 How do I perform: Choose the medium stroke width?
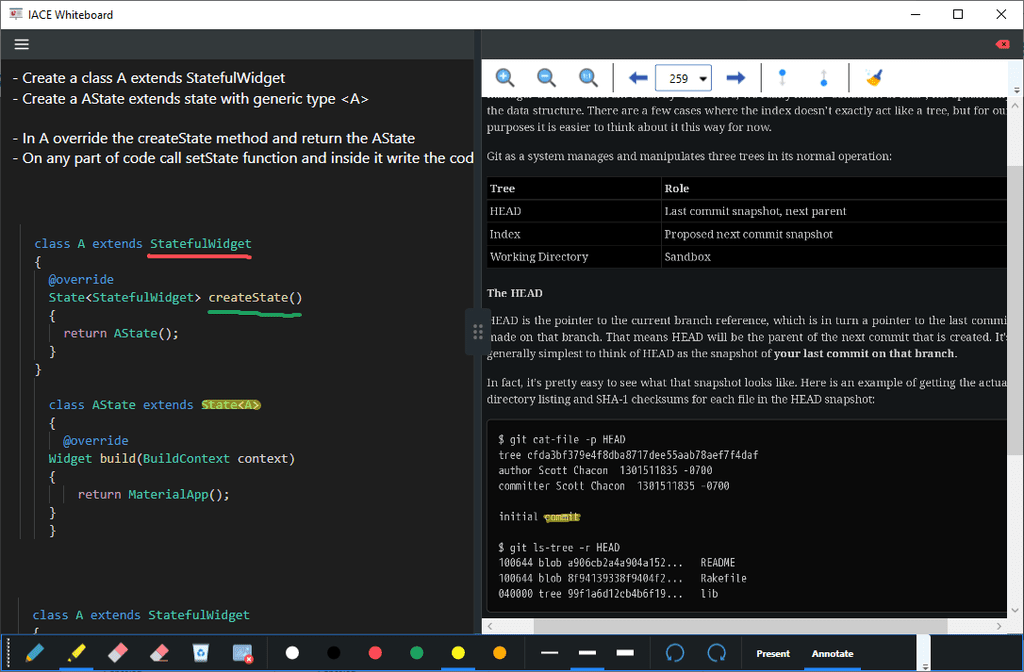click(588, 653)
